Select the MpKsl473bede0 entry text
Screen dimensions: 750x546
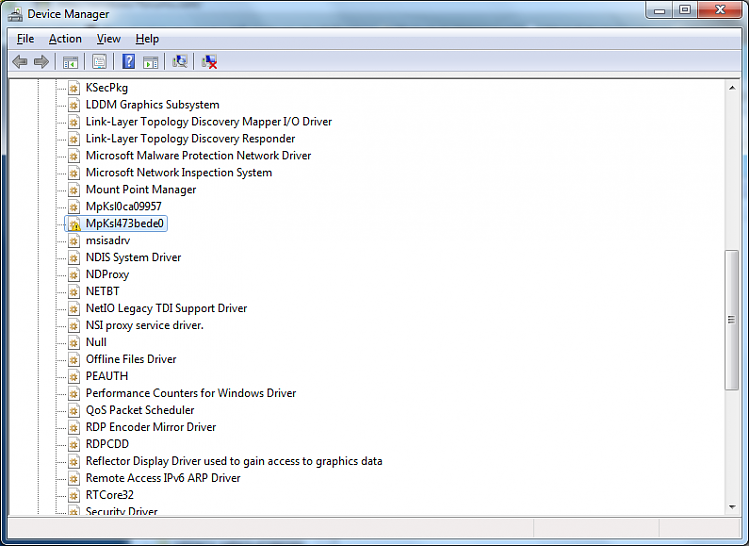coord(125,224)
